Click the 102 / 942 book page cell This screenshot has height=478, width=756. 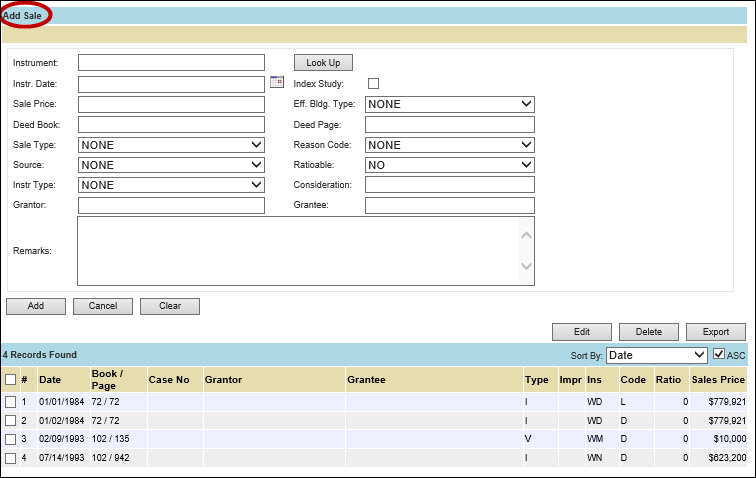point(111,458)
